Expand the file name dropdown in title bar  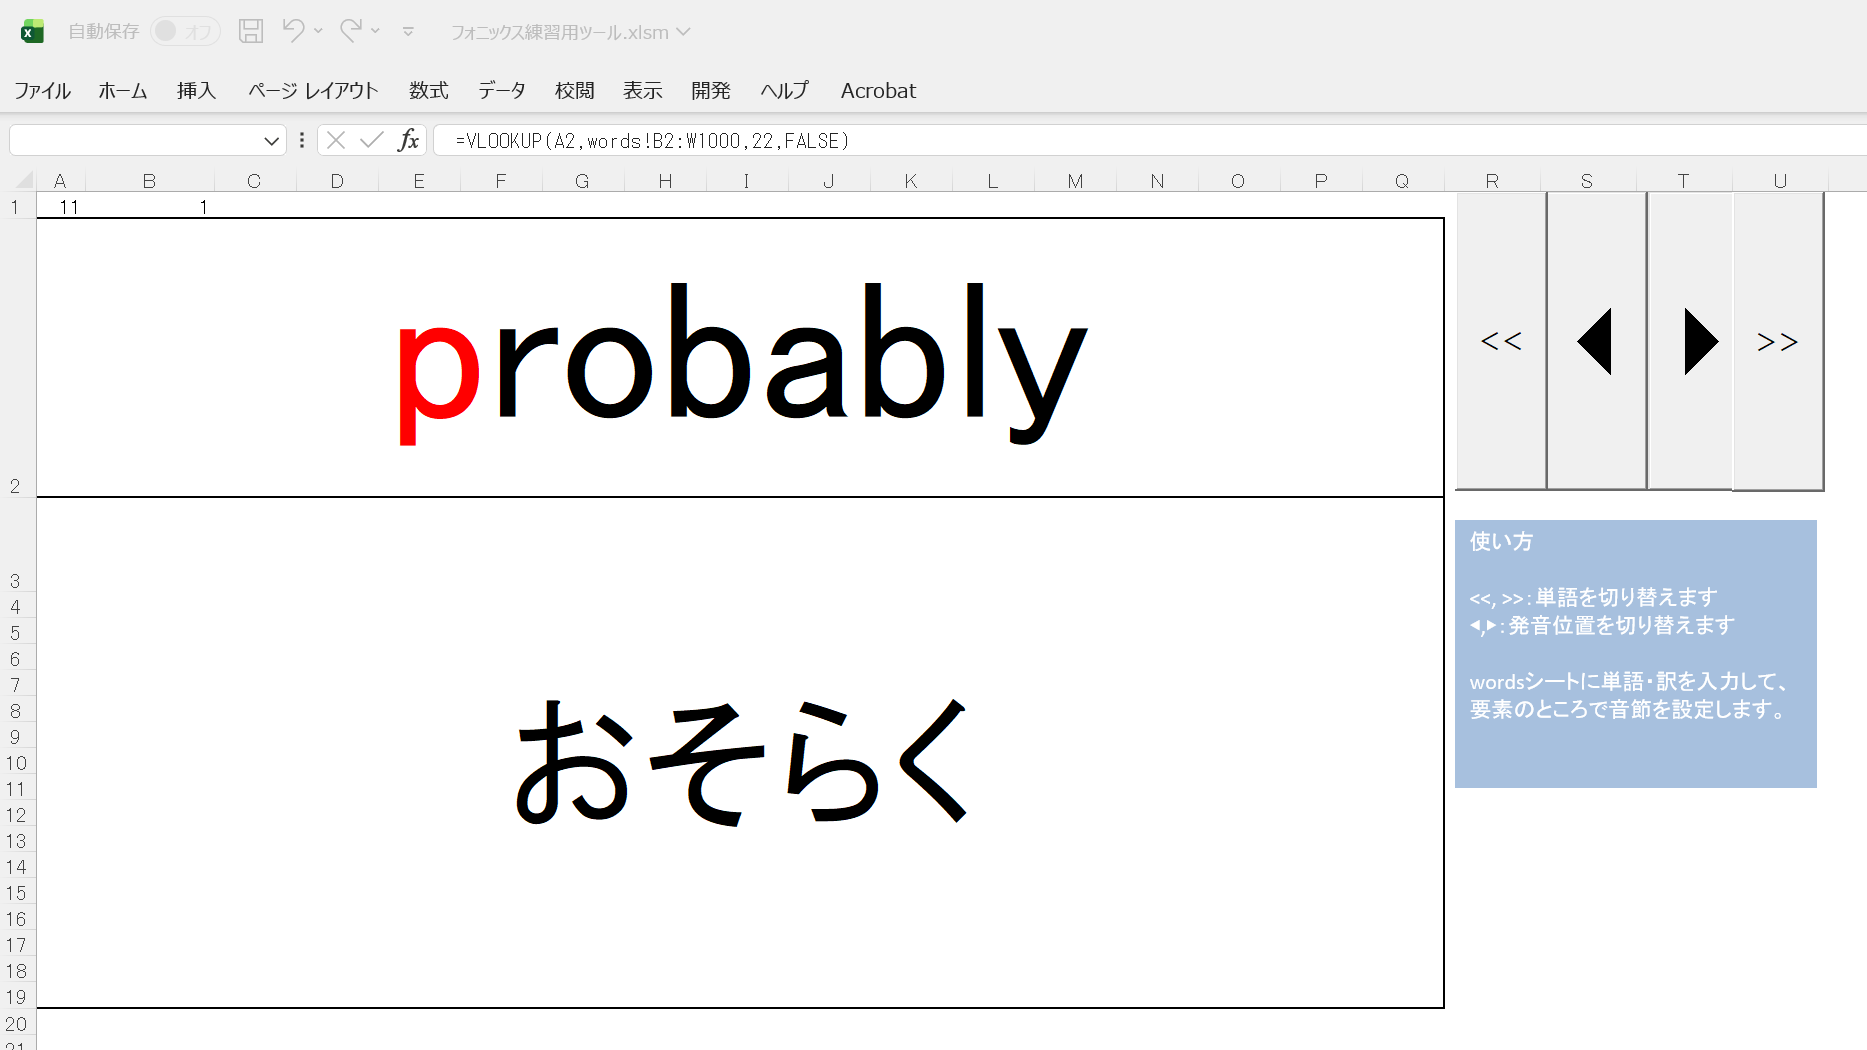pos(684,32)
